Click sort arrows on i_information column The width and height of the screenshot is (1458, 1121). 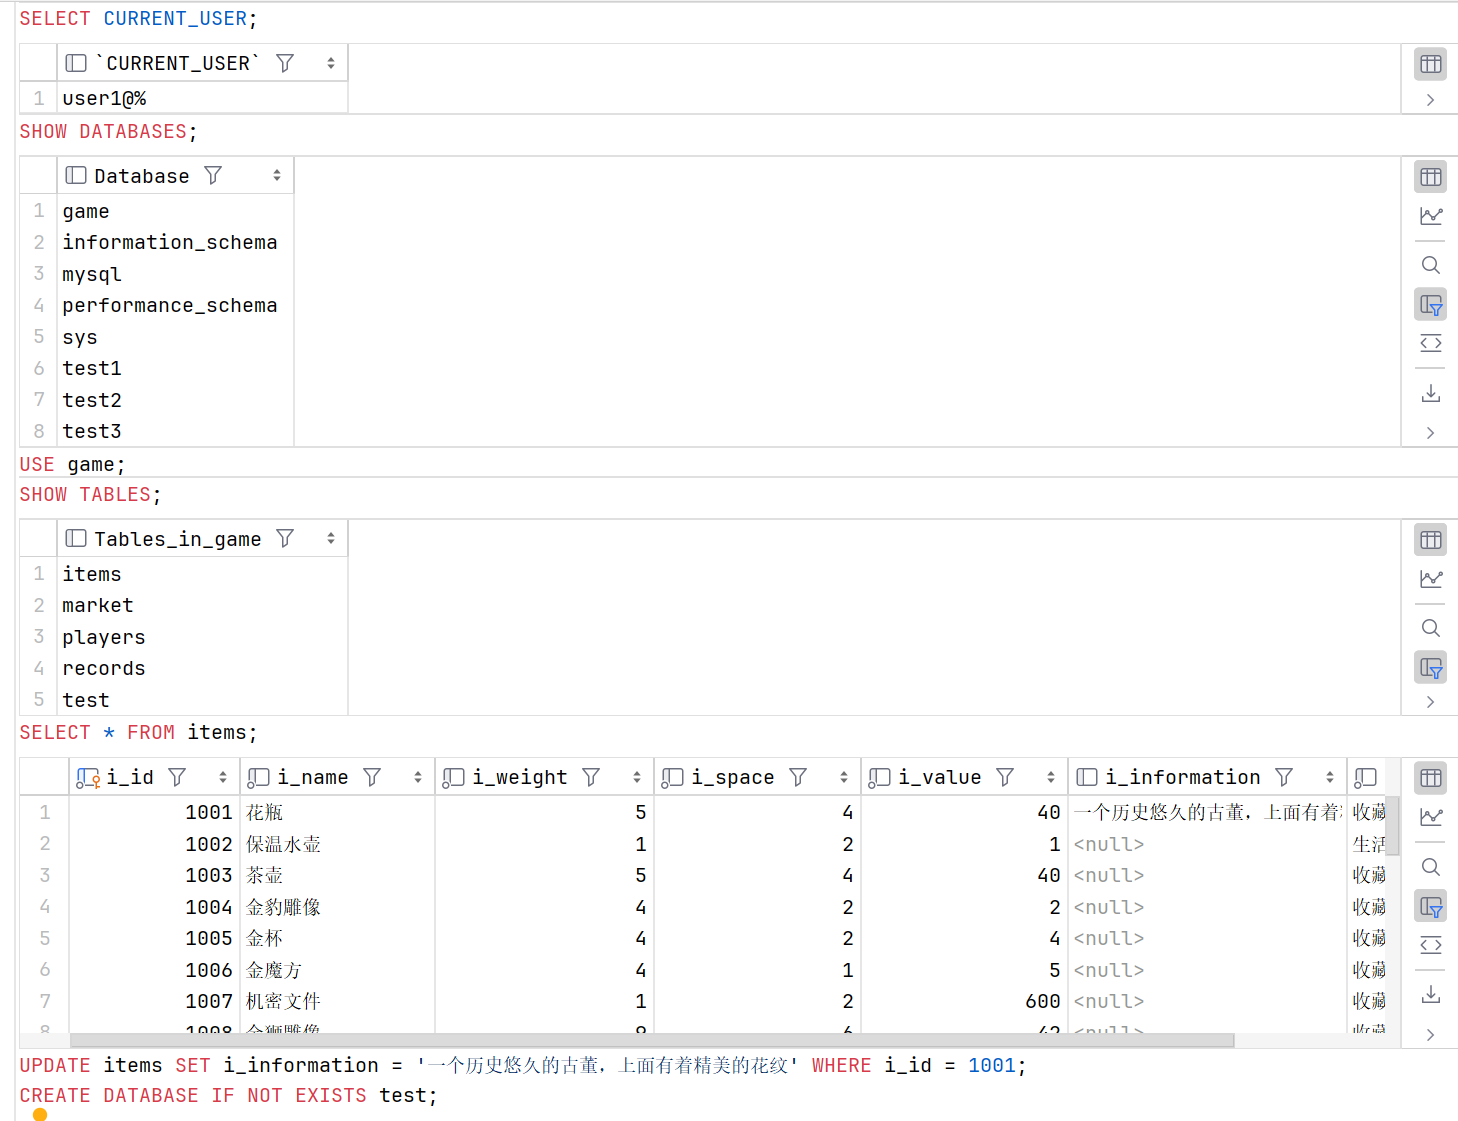click(1330, 777)
